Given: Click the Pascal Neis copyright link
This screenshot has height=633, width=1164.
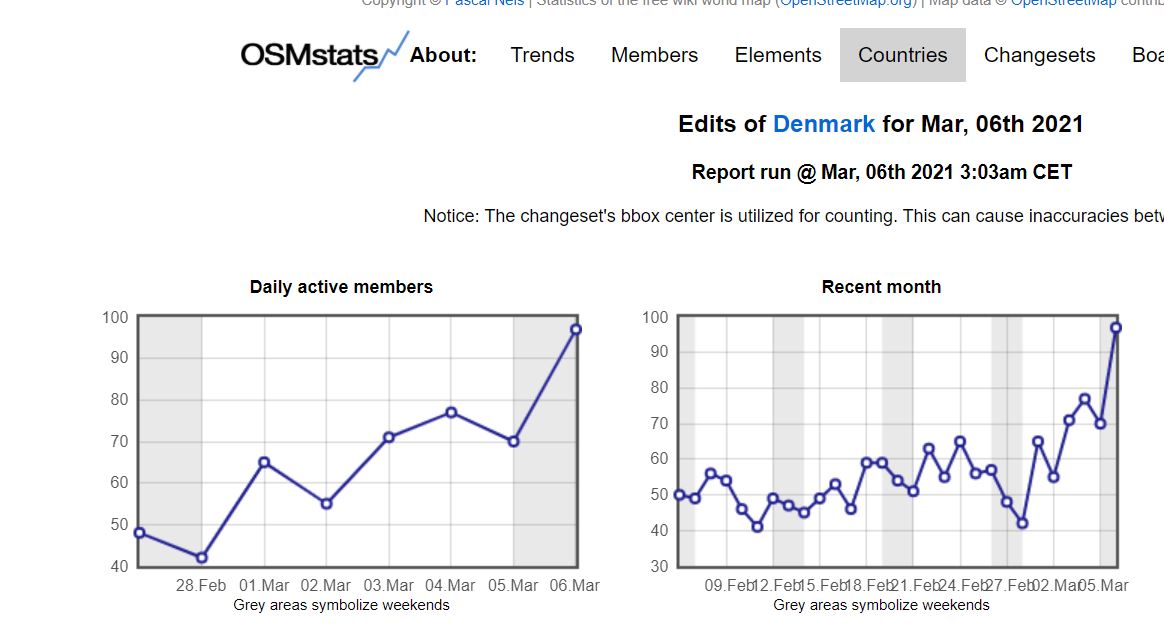Looking at the screenshot, I should (485, 3).
